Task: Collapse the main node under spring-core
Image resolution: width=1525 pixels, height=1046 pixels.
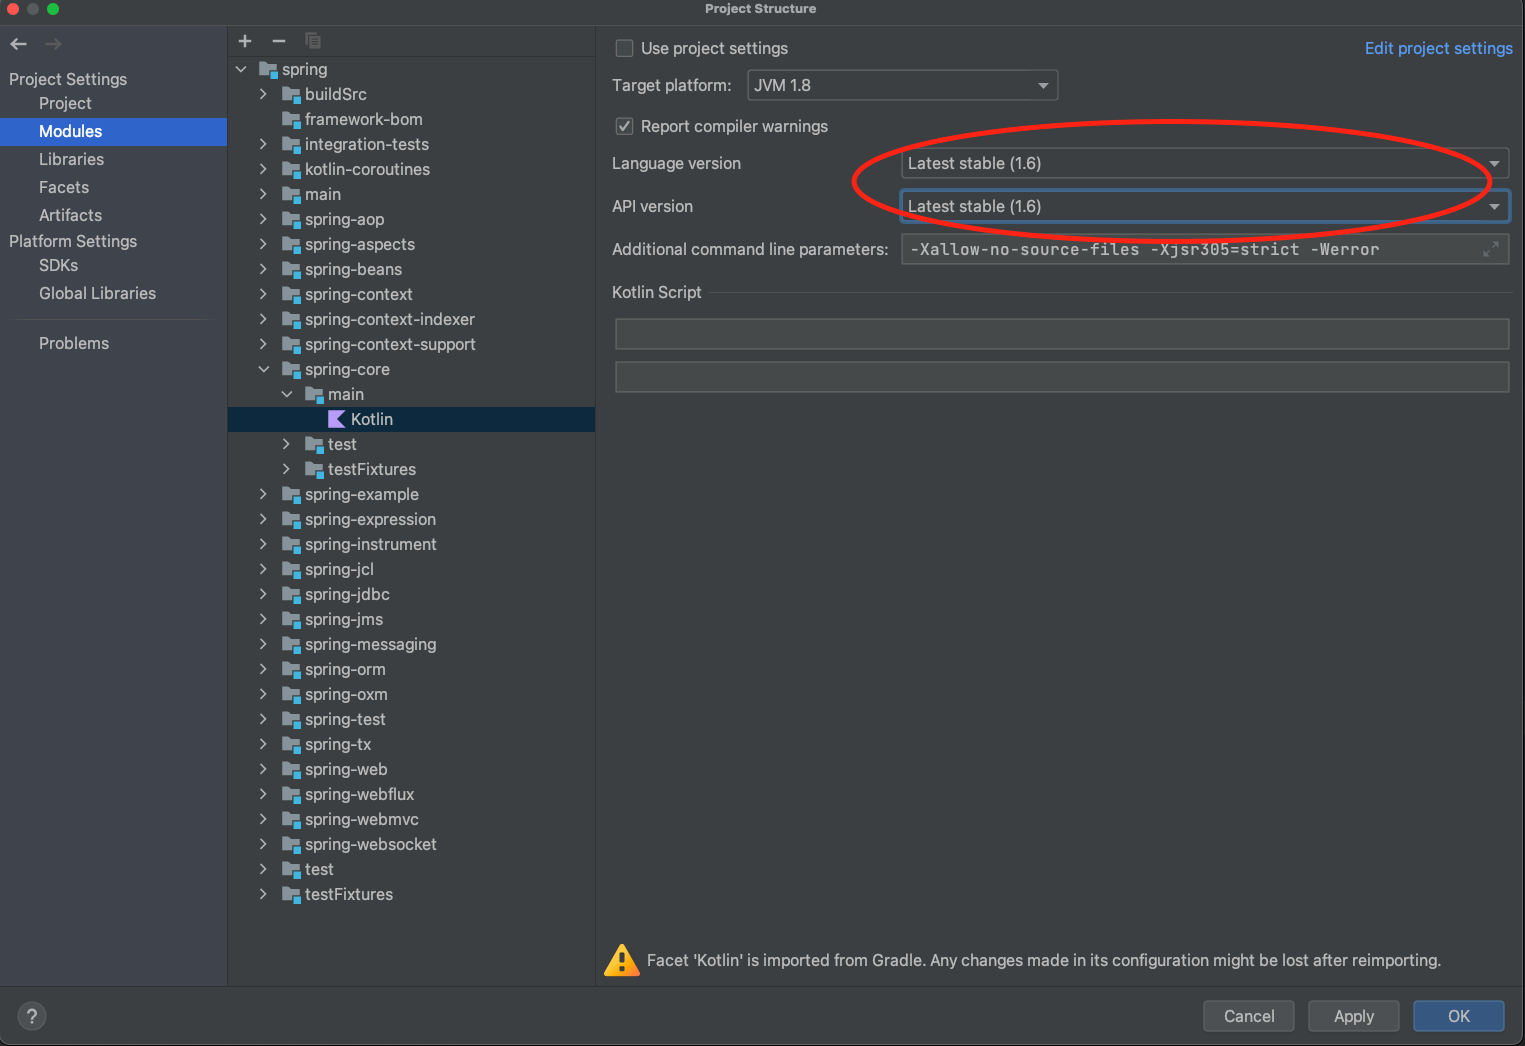Action: (286, 394)
